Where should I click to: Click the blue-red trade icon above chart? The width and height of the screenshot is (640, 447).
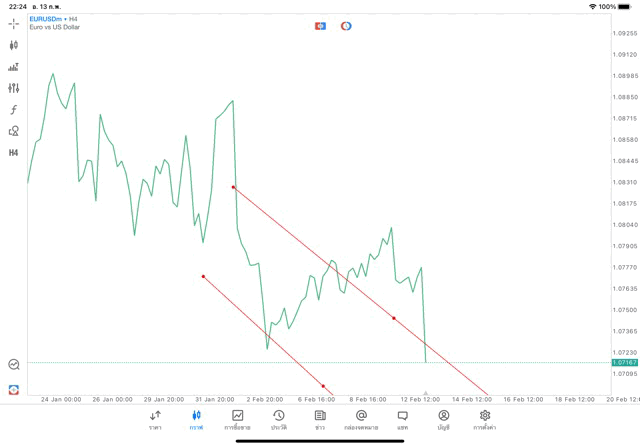tap(320, 25)
